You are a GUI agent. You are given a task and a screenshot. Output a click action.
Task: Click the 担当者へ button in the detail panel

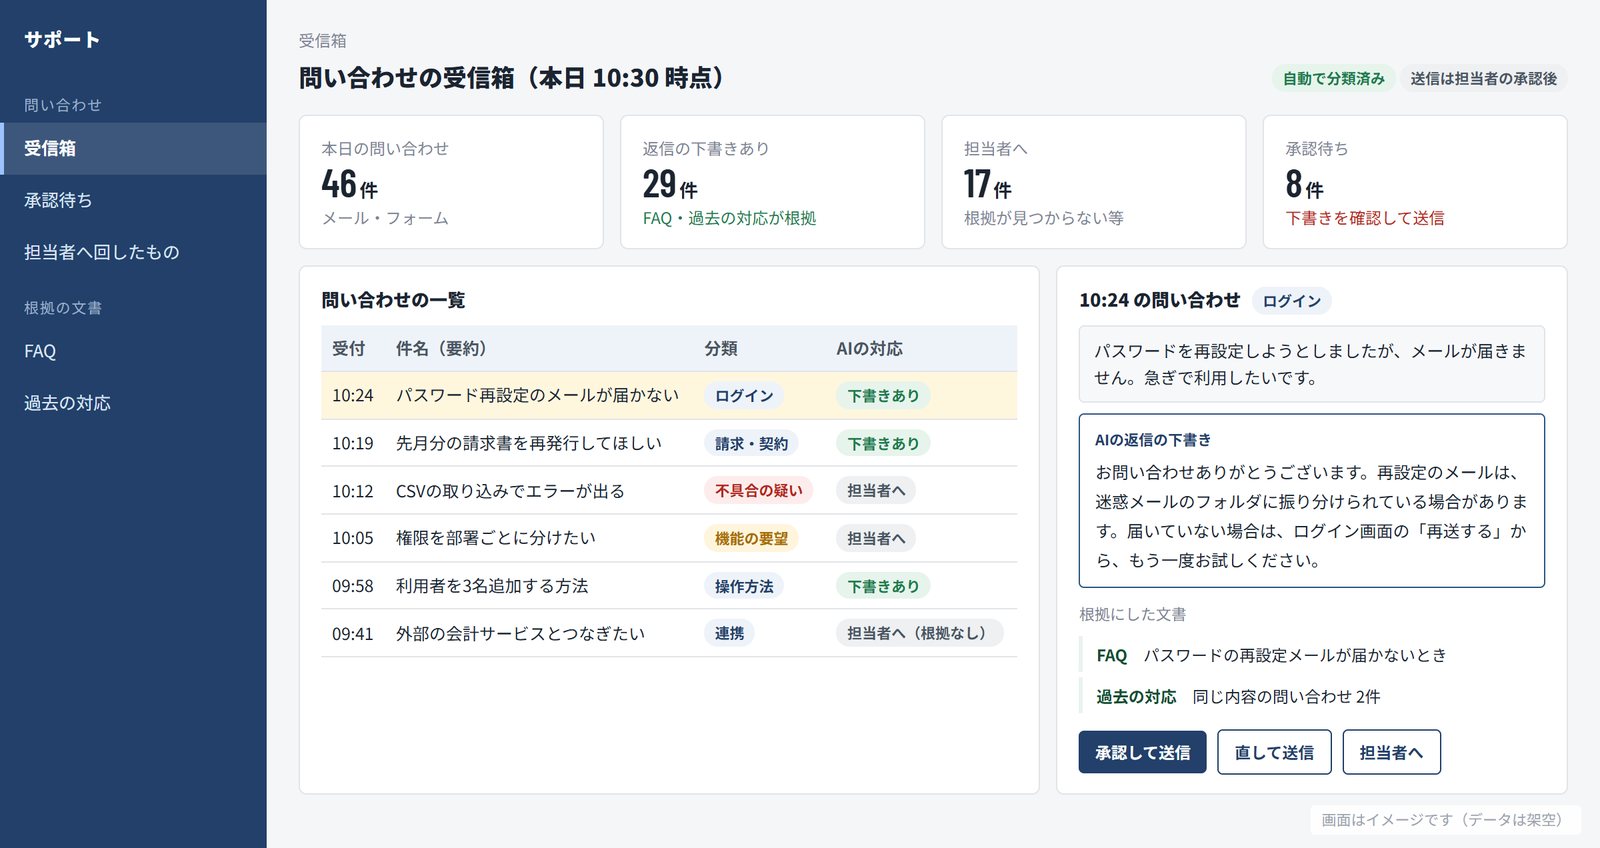(1391, 752)
